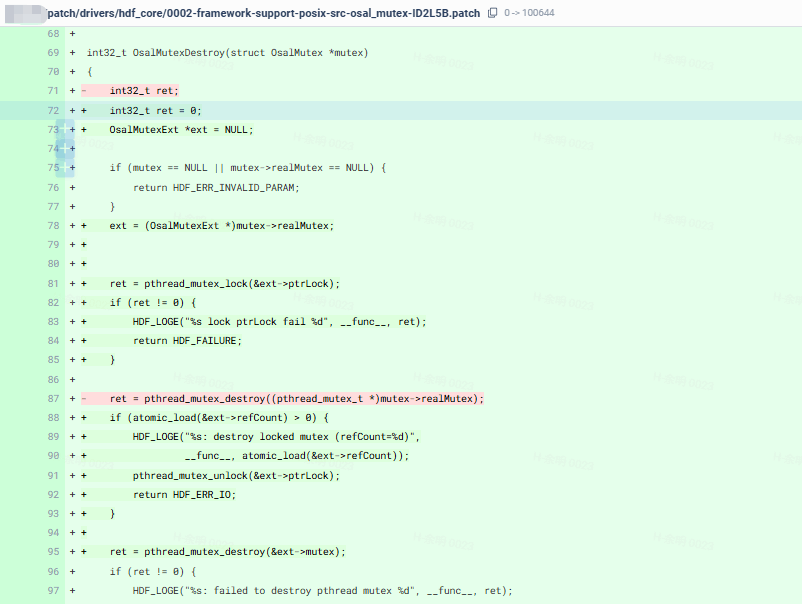Select line number 93
Screen dimensions: 802x604
[53, 513]
